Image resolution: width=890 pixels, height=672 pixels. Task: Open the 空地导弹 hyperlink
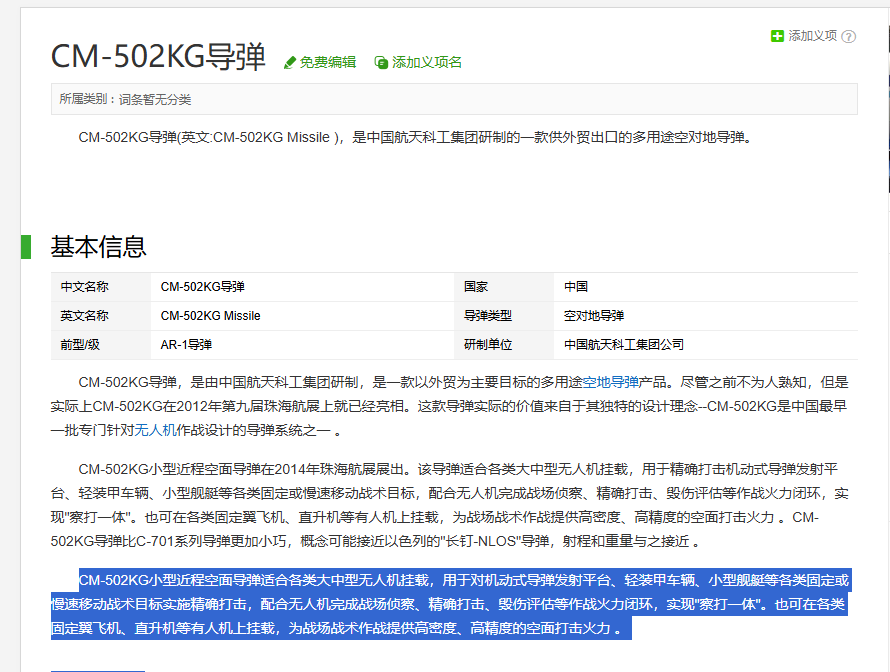click(x=611, y=383)
